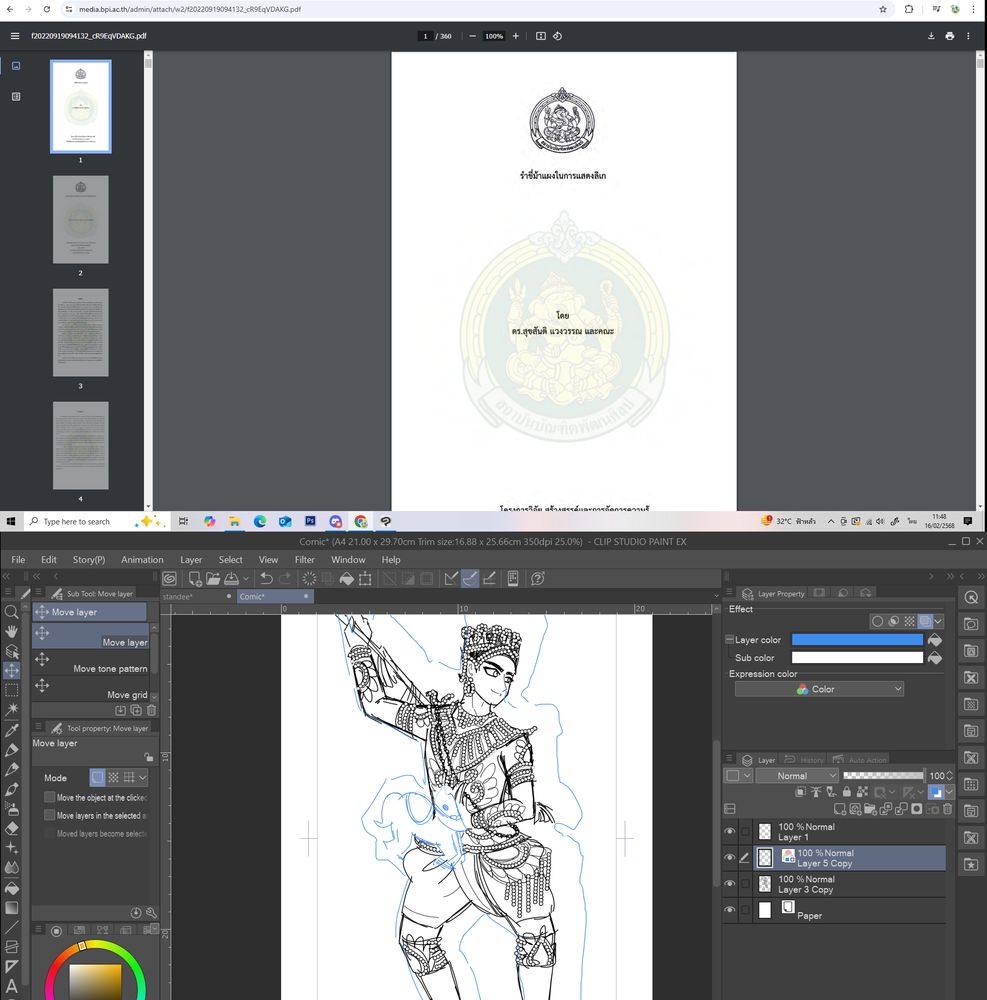Click the Scale/Rotate transform icon
The width and height of the screenshot is (987, 1000).
point(365,578)
